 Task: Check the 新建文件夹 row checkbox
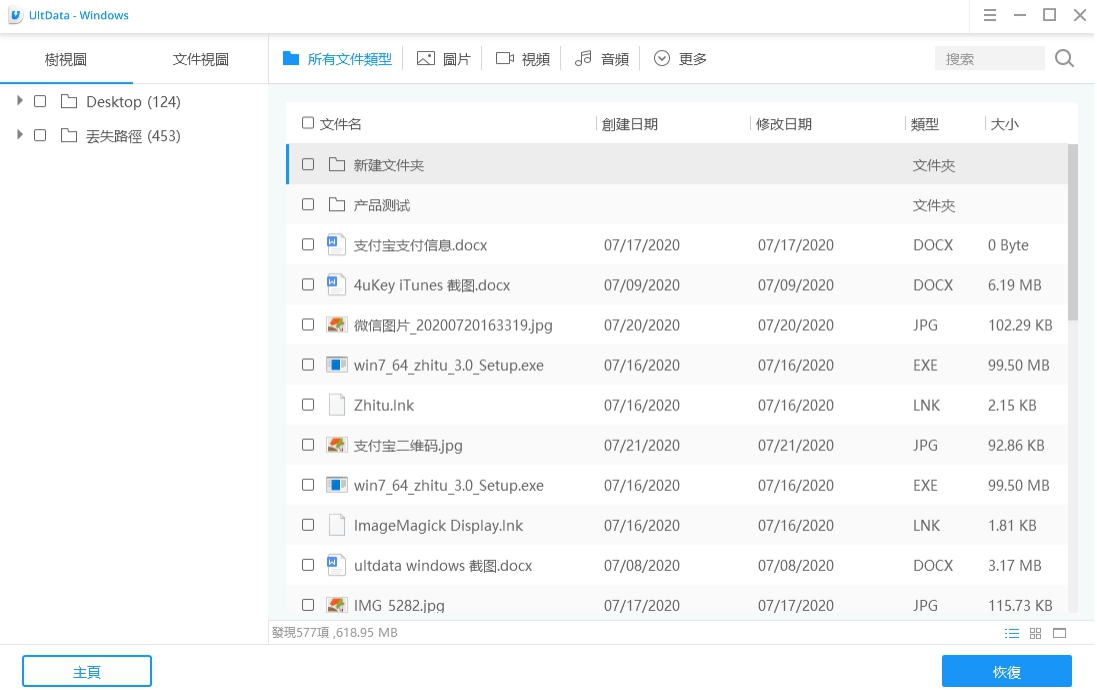(x=308, y=164)
